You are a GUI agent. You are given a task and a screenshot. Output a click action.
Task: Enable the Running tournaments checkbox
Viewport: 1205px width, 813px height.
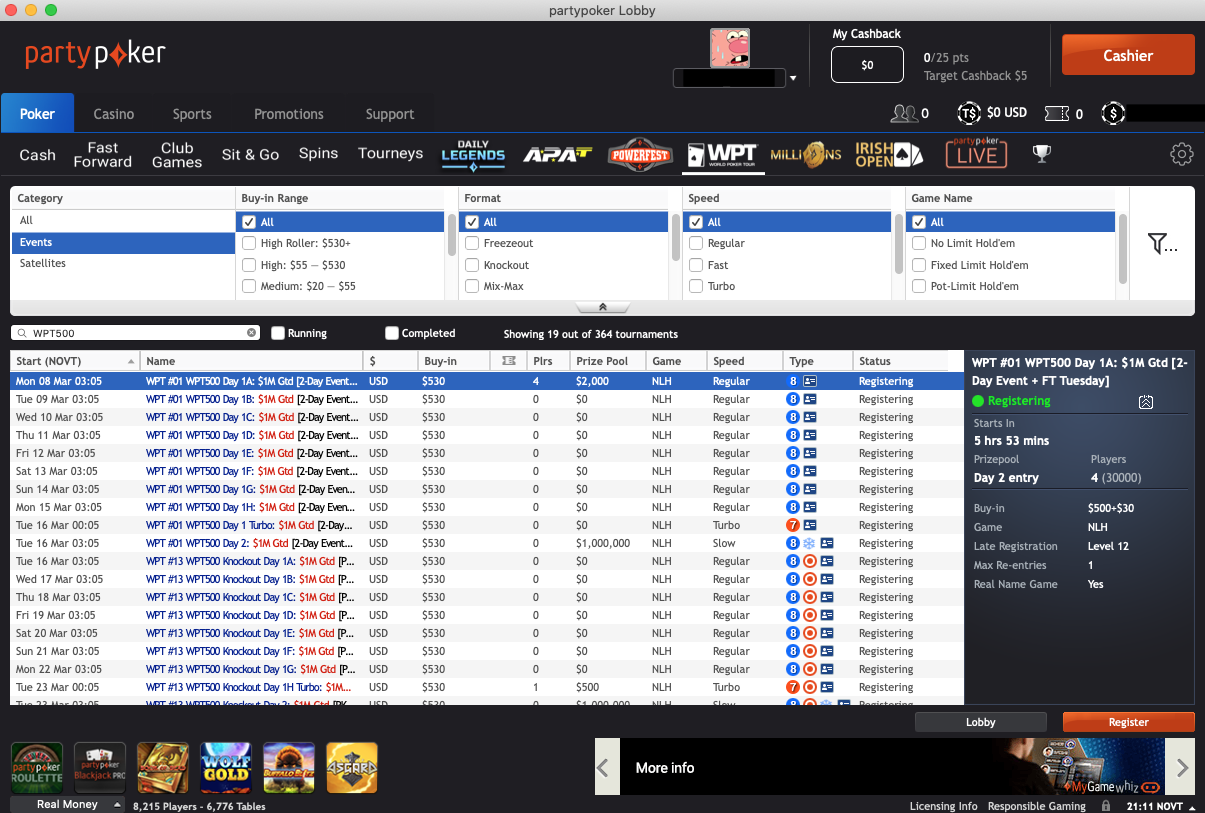pos(278,333)
